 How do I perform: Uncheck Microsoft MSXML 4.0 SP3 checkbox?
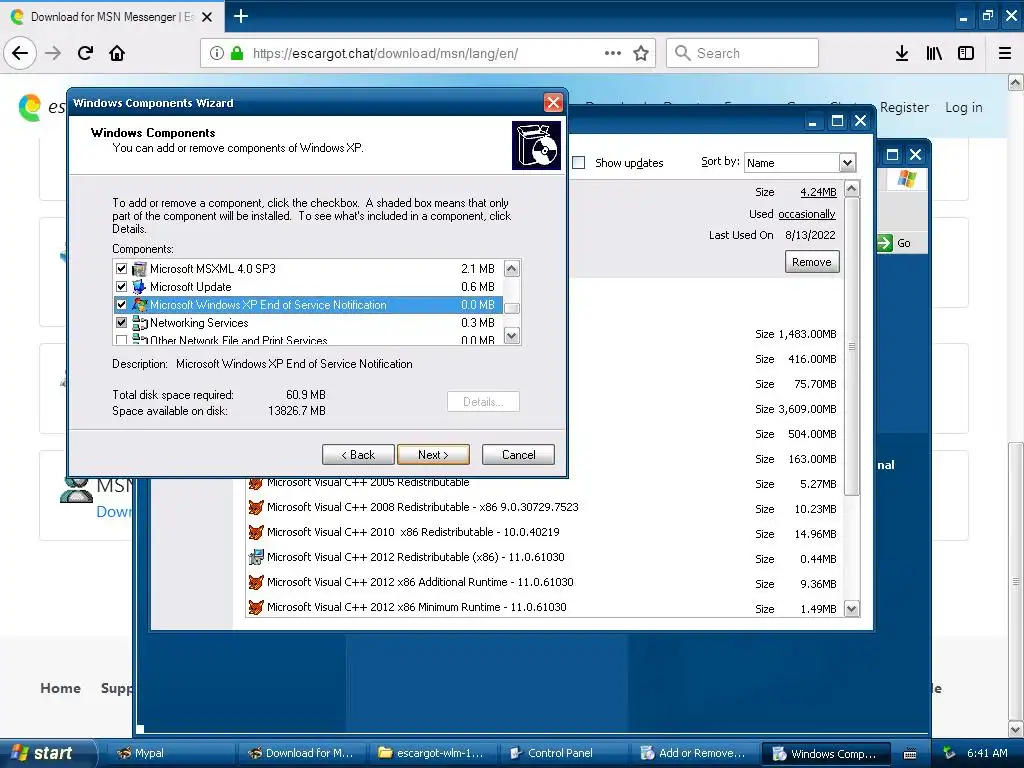click(121, 268)
